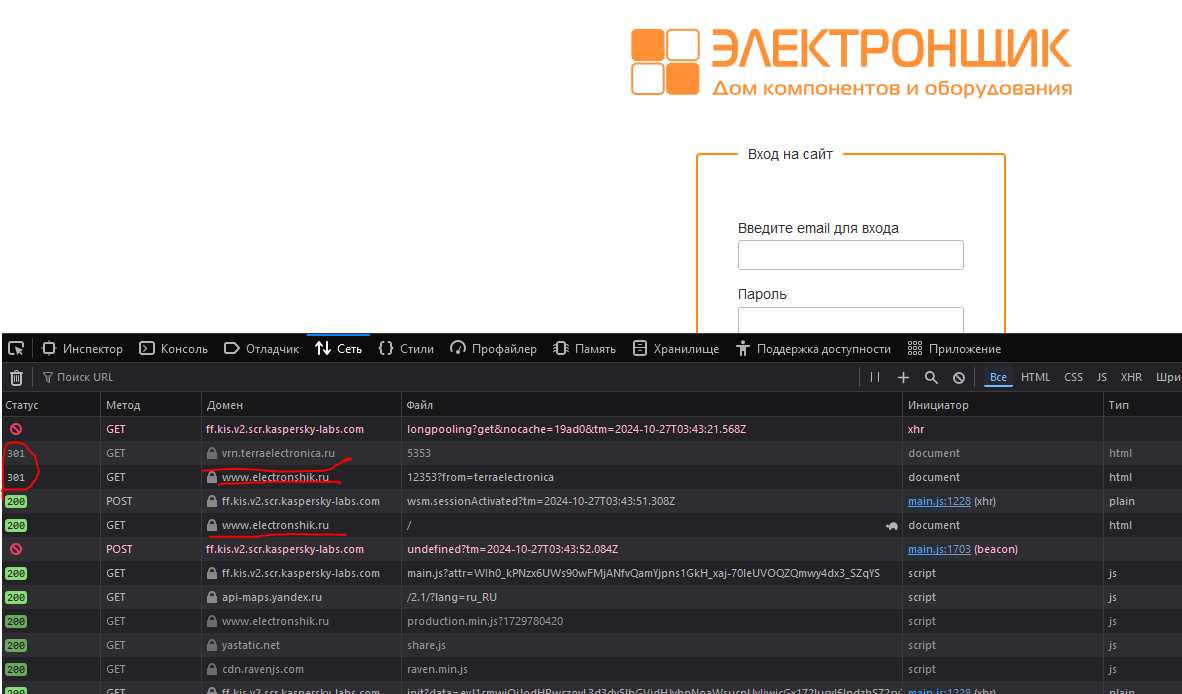Open the request blocking icon in toolbar
The width and height of the screenshot is (1182, 694).
[x=959, y=378]
